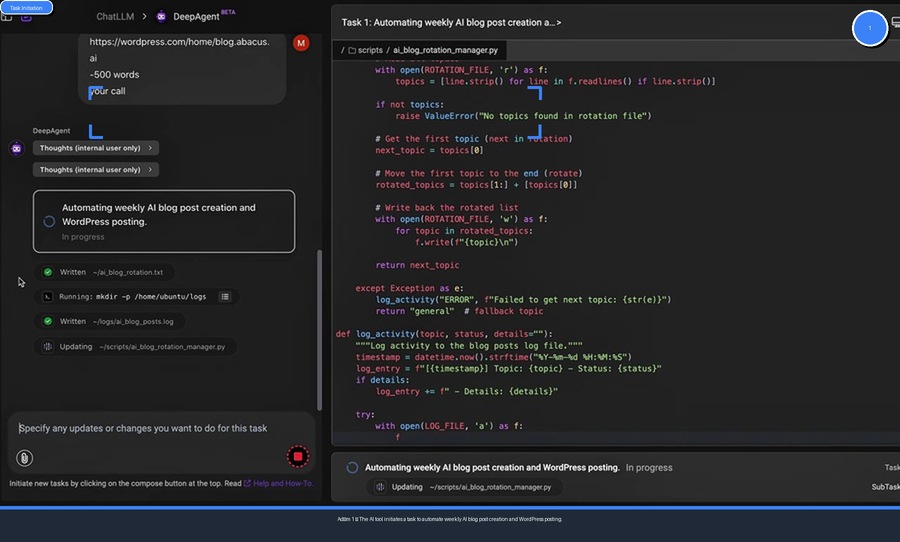Screen dimensions: 900x542
Task: Open the Help and How-To link
Action: pyautogui.click(x=282, y=483)
